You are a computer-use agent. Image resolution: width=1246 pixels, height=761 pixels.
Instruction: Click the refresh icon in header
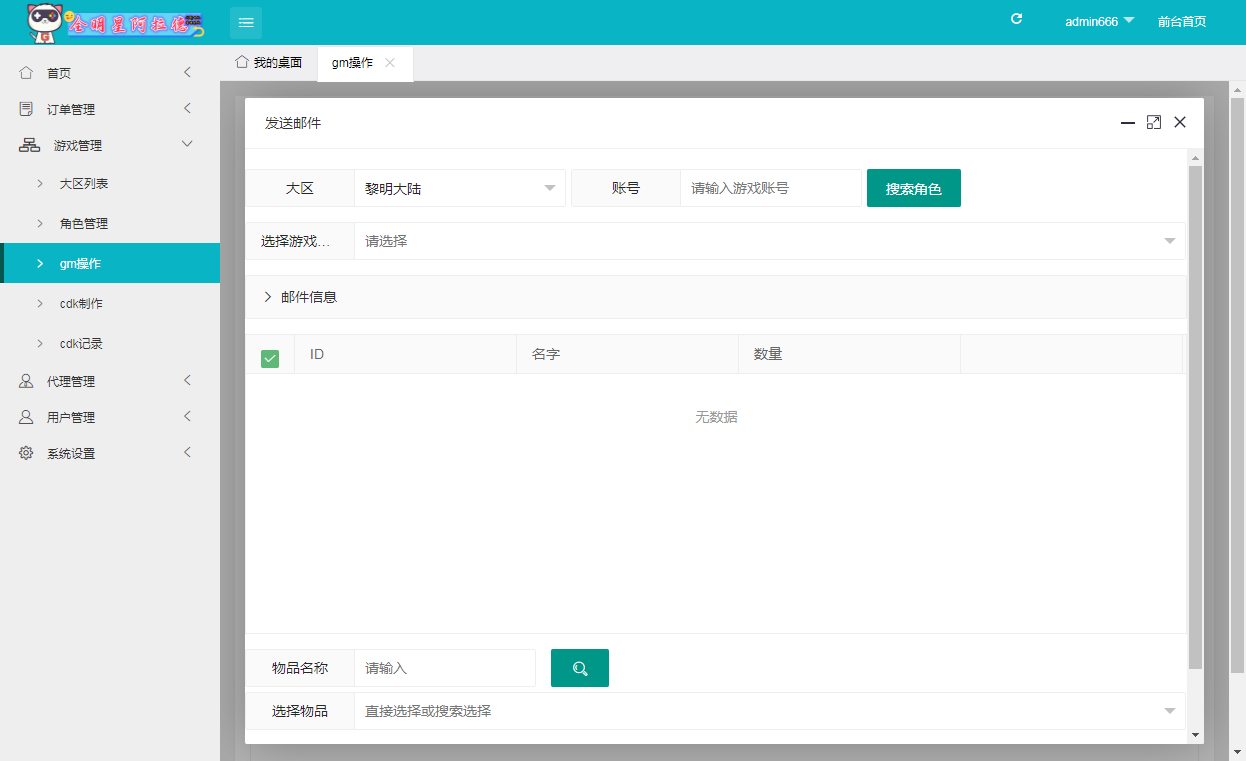pos(1017,19)
